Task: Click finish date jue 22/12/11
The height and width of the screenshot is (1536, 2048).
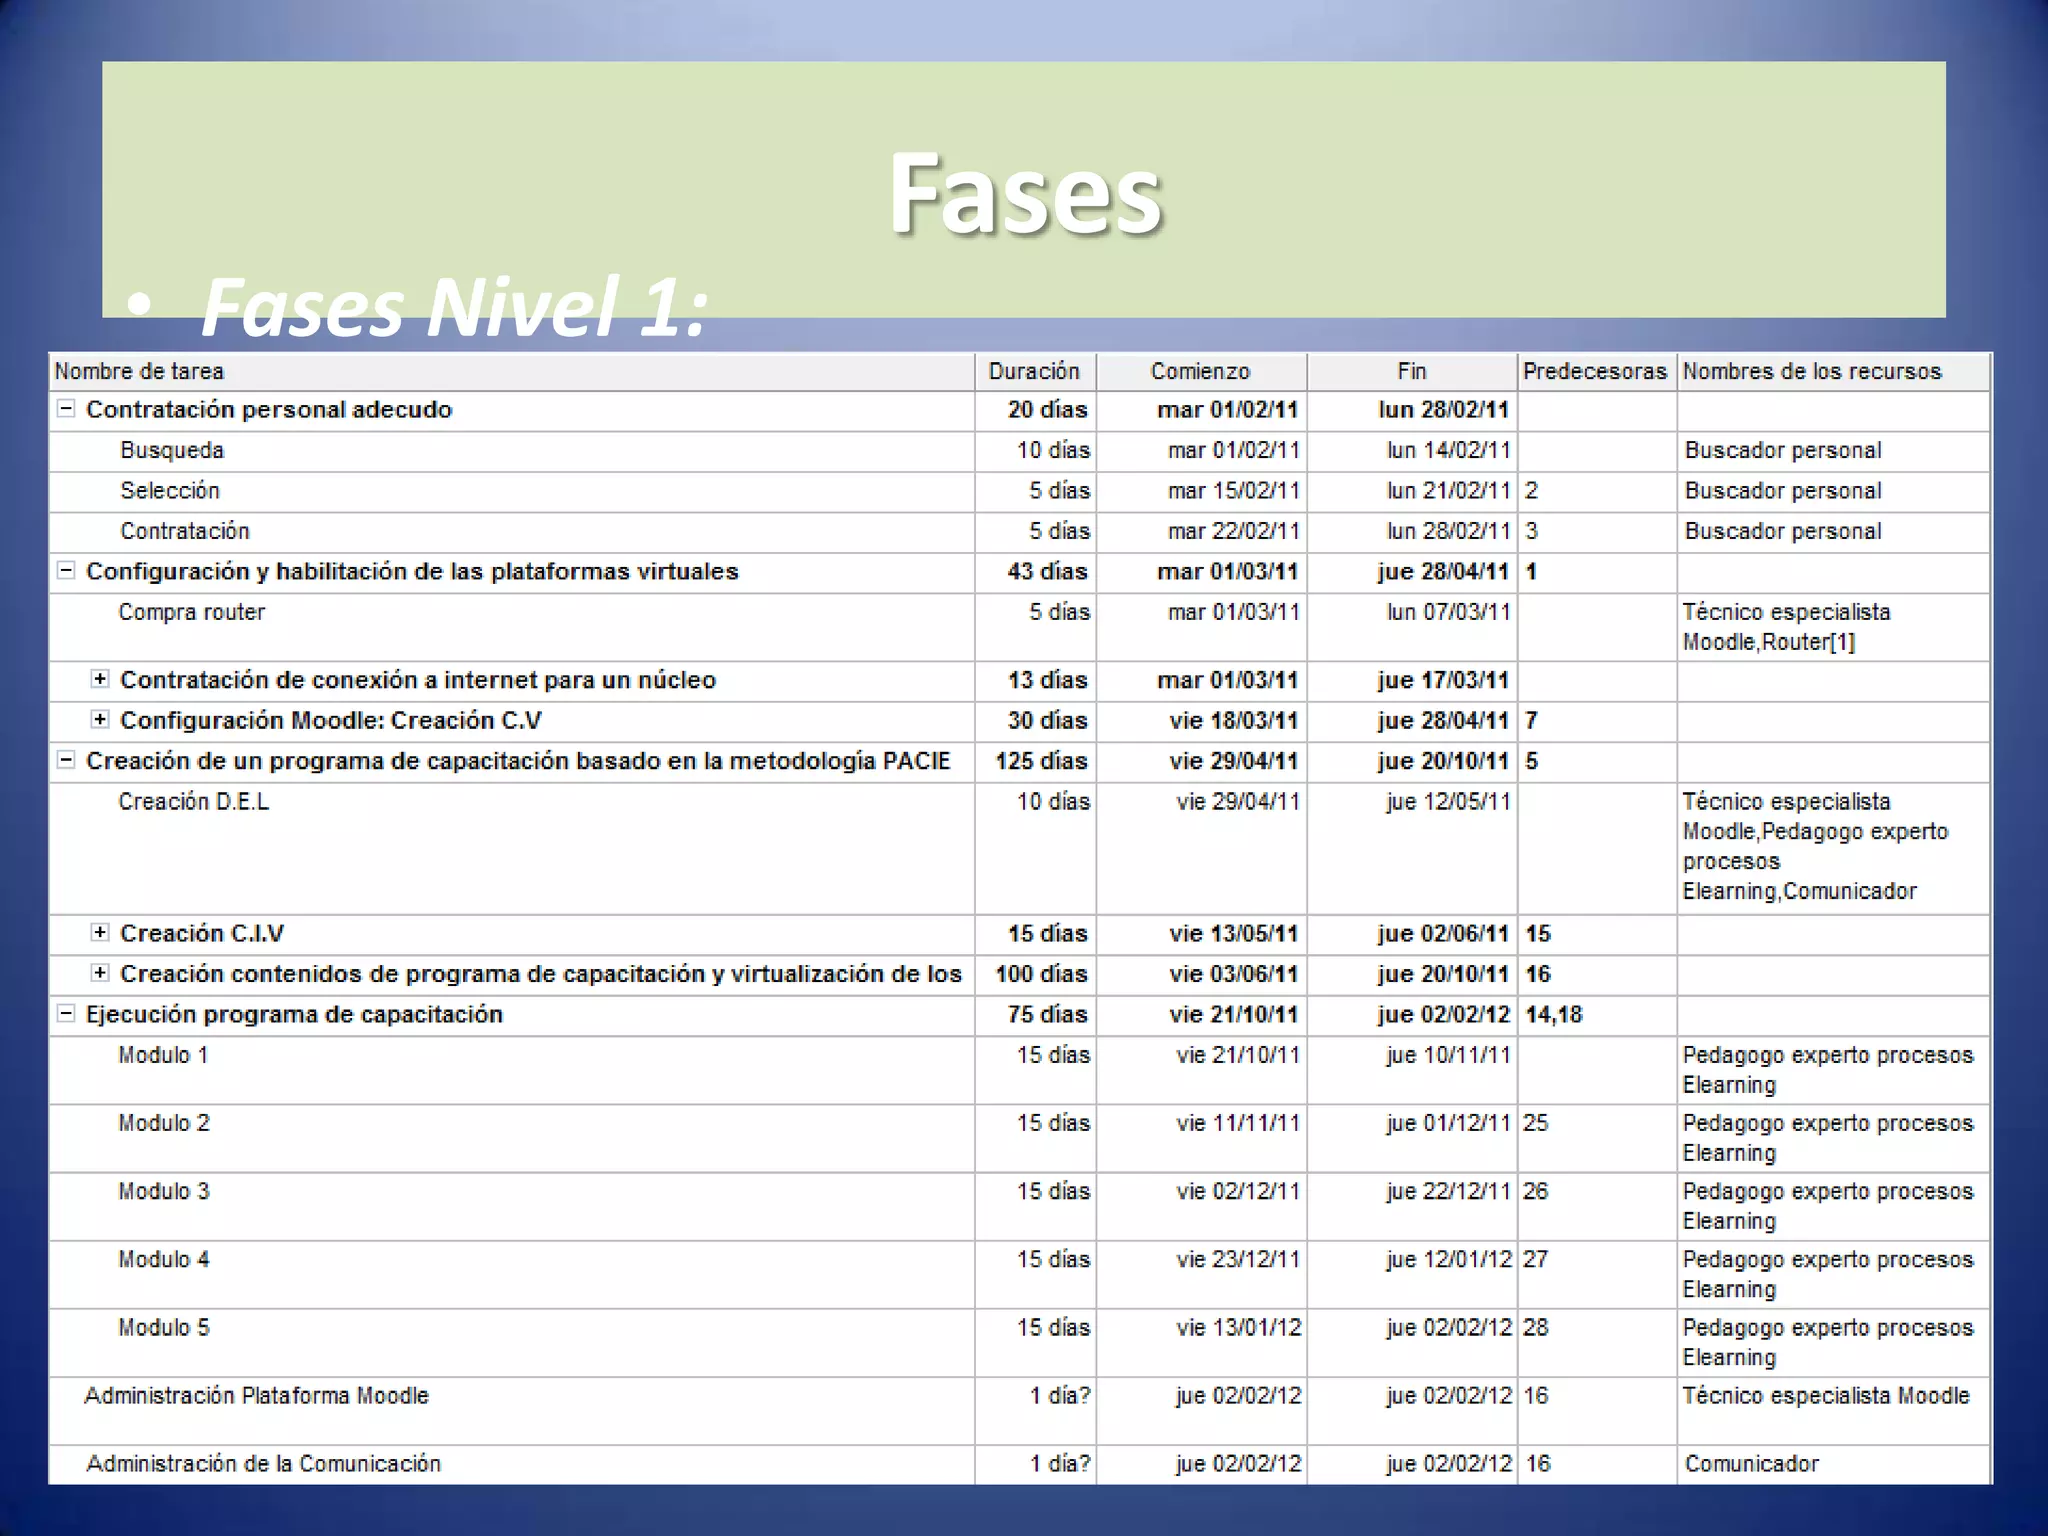Action: coord(1412,1206)
